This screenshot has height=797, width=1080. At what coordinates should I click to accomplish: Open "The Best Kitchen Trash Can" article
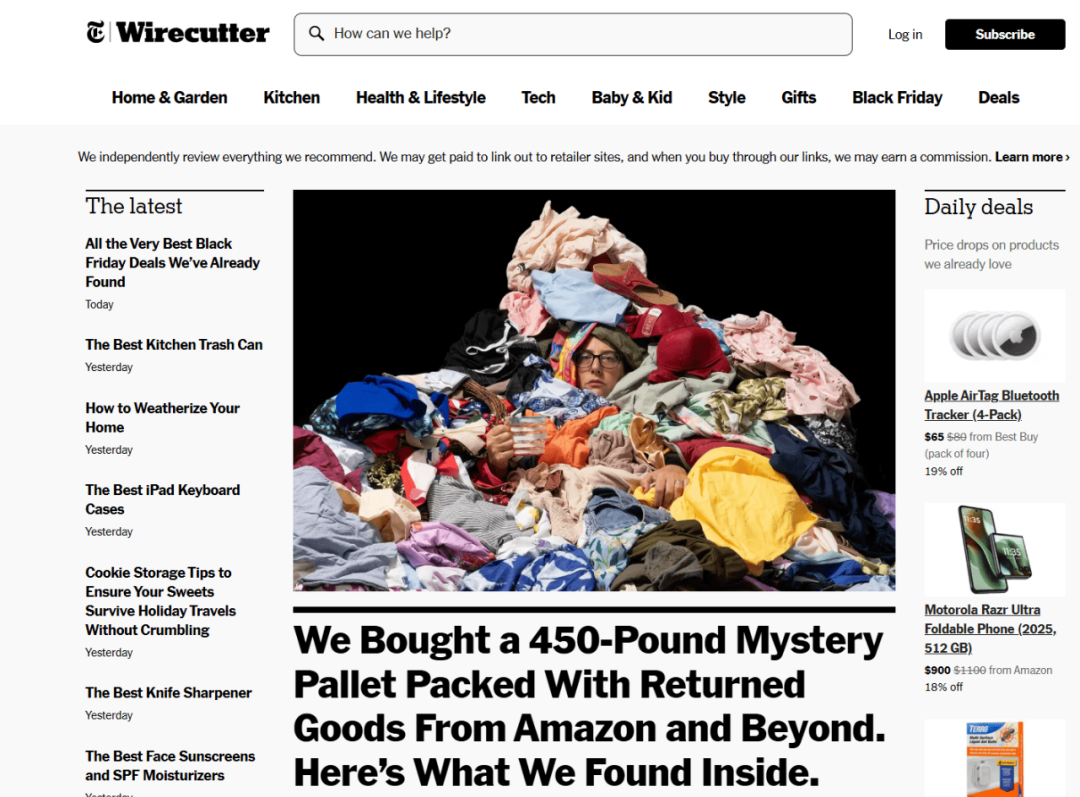[x=174, y=344]
